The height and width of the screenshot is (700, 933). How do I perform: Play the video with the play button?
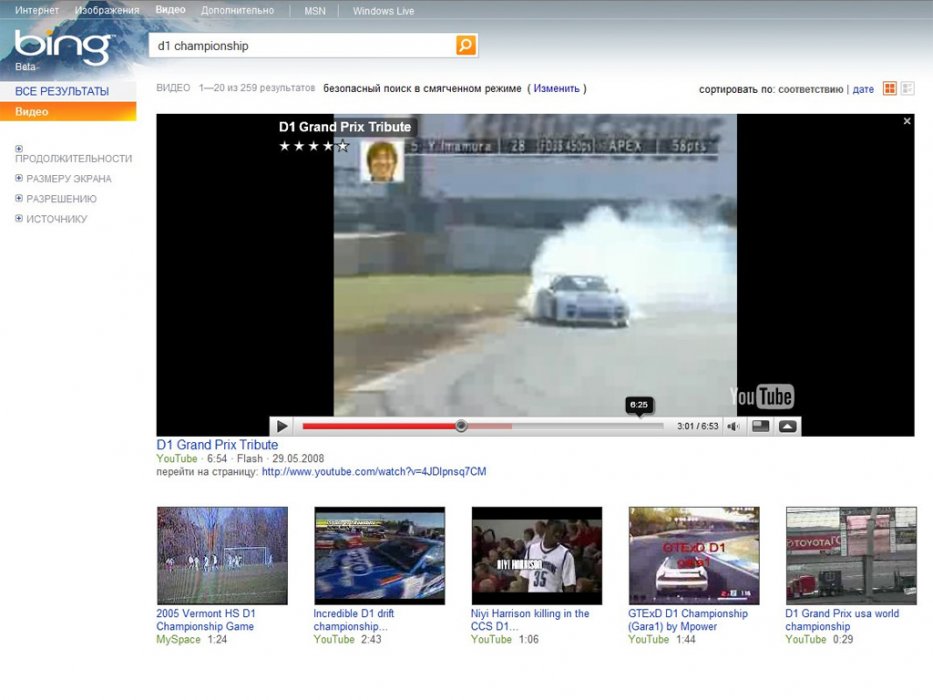(x=282, y=426)
